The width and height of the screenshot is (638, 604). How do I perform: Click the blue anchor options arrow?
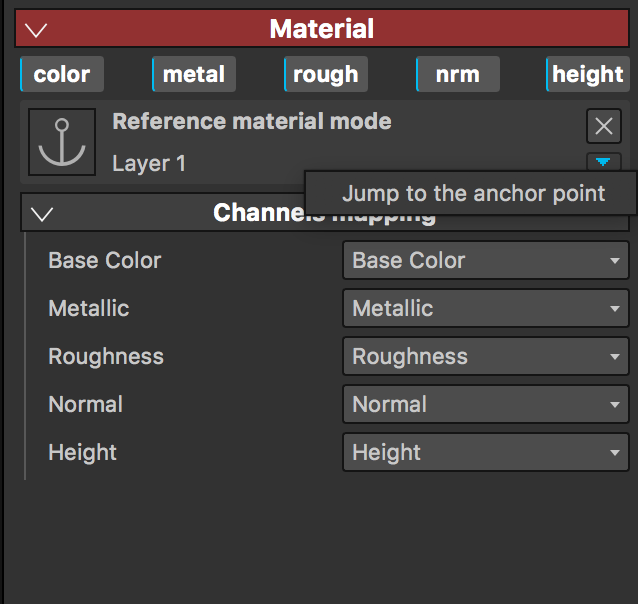603,161
